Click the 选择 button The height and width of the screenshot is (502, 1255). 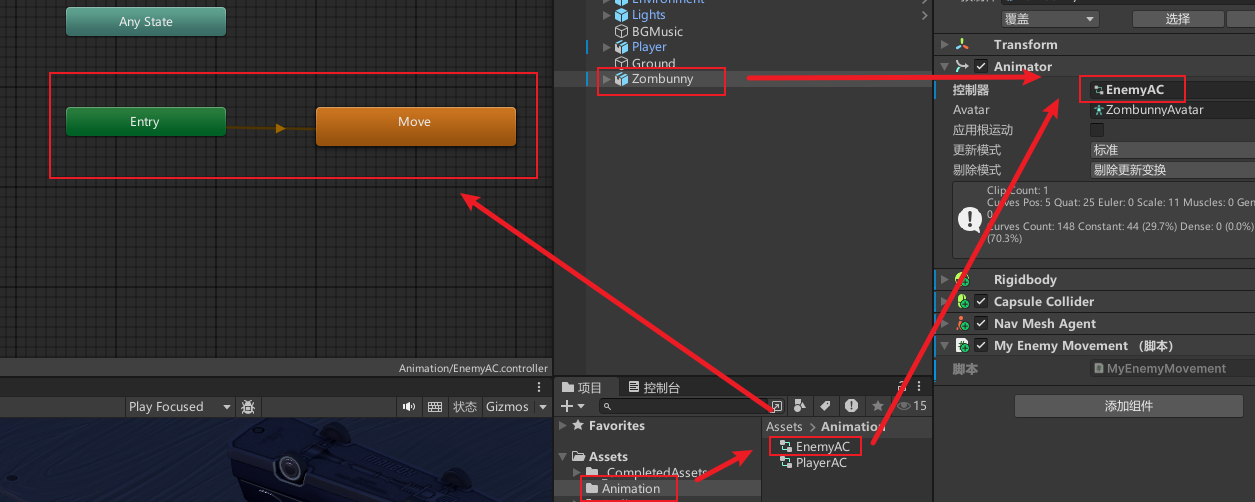tap(1177, 19)
